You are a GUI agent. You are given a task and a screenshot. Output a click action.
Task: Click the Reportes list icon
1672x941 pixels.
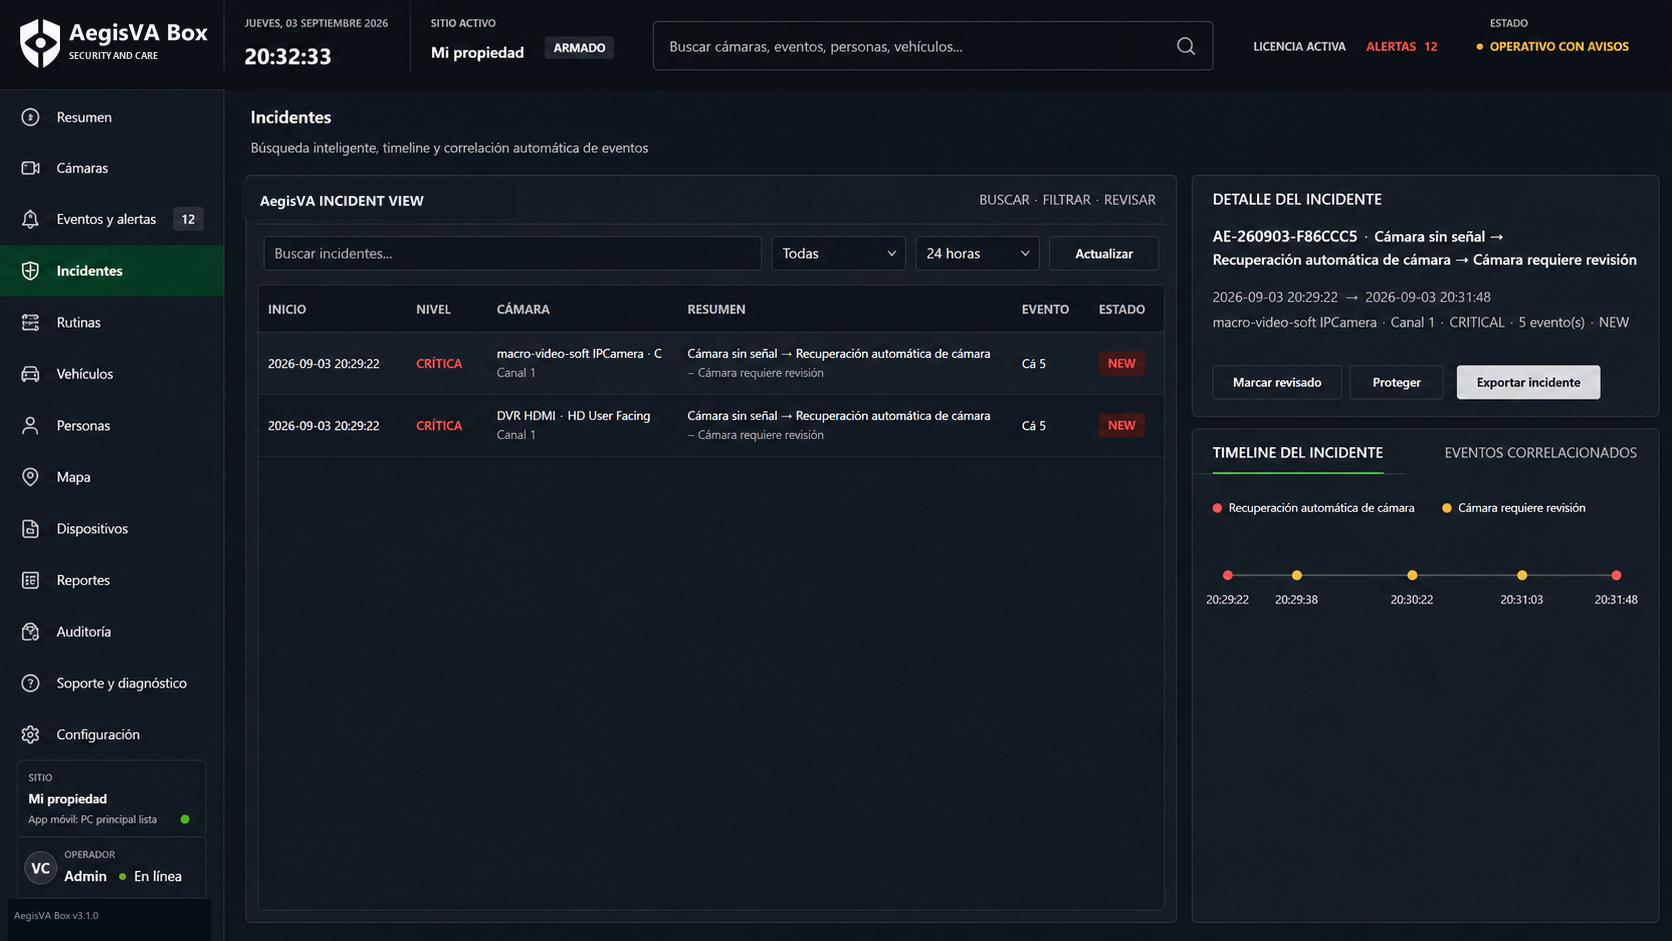(x=30, y=580)
